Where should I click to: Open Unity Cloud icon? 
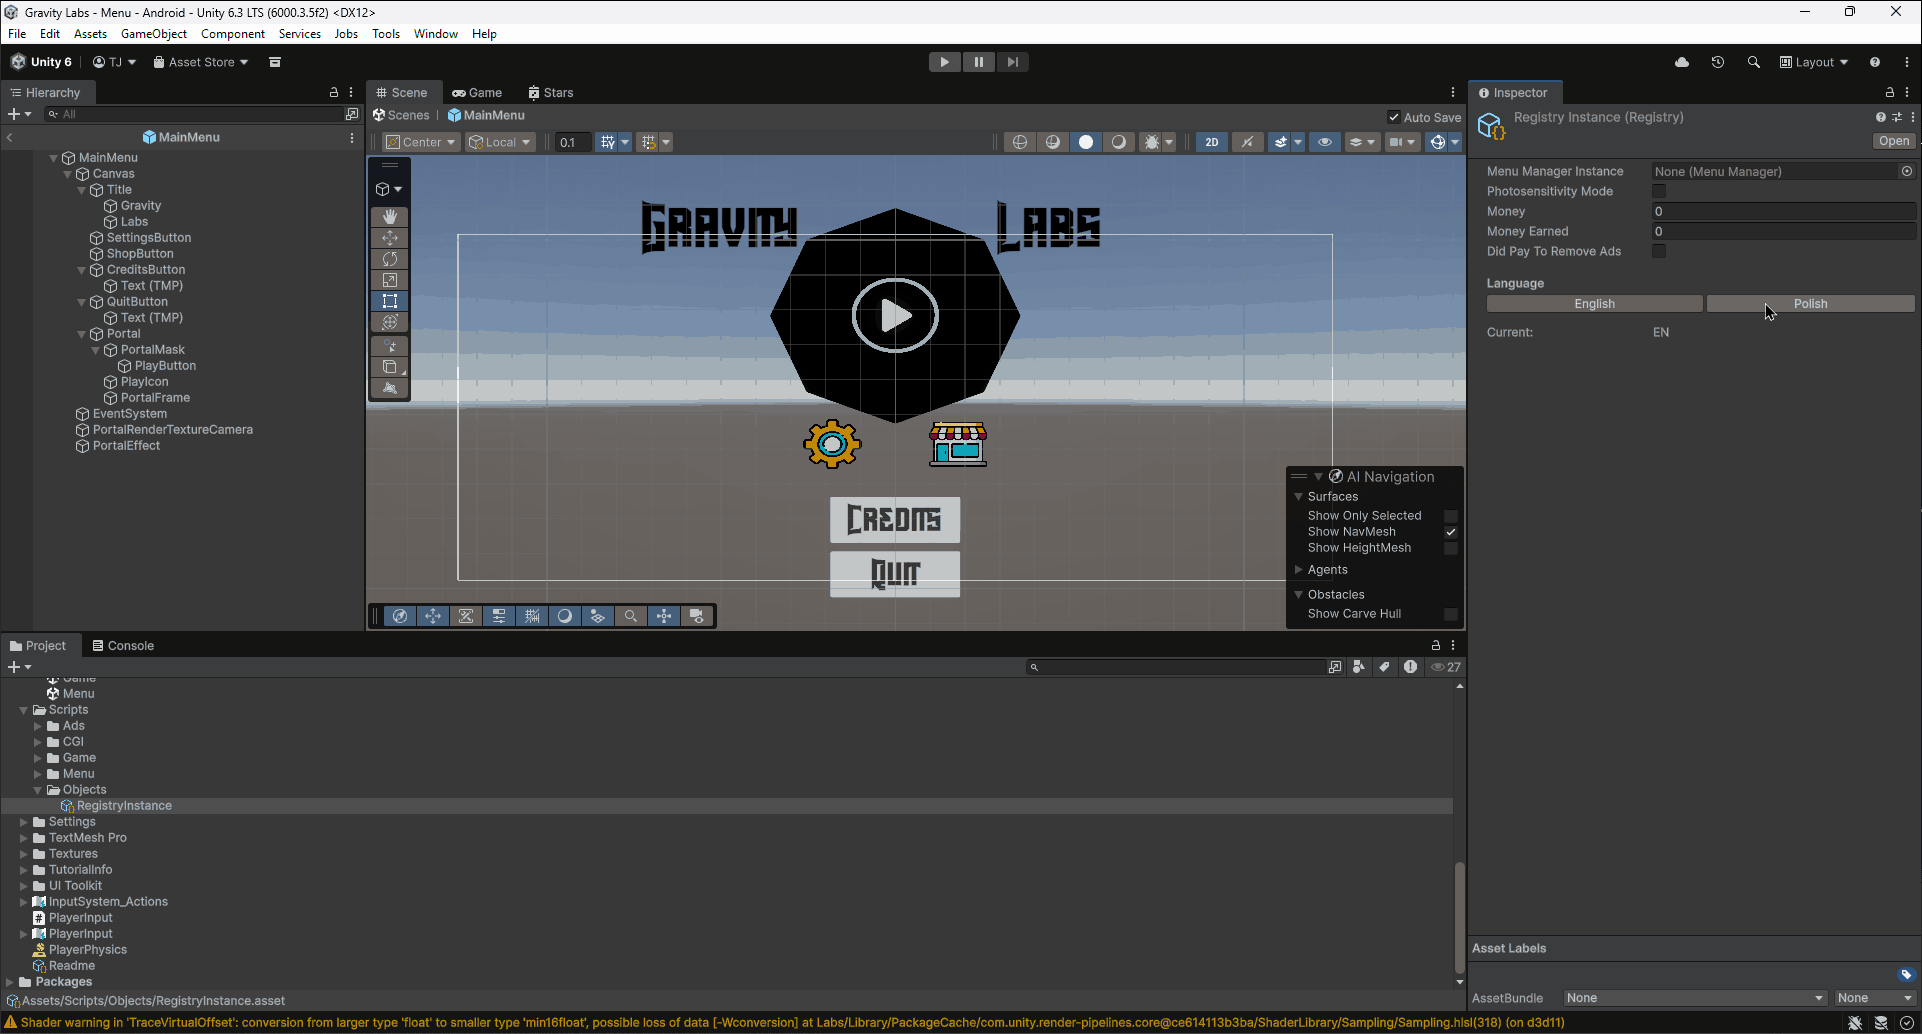click(1682, 62)
